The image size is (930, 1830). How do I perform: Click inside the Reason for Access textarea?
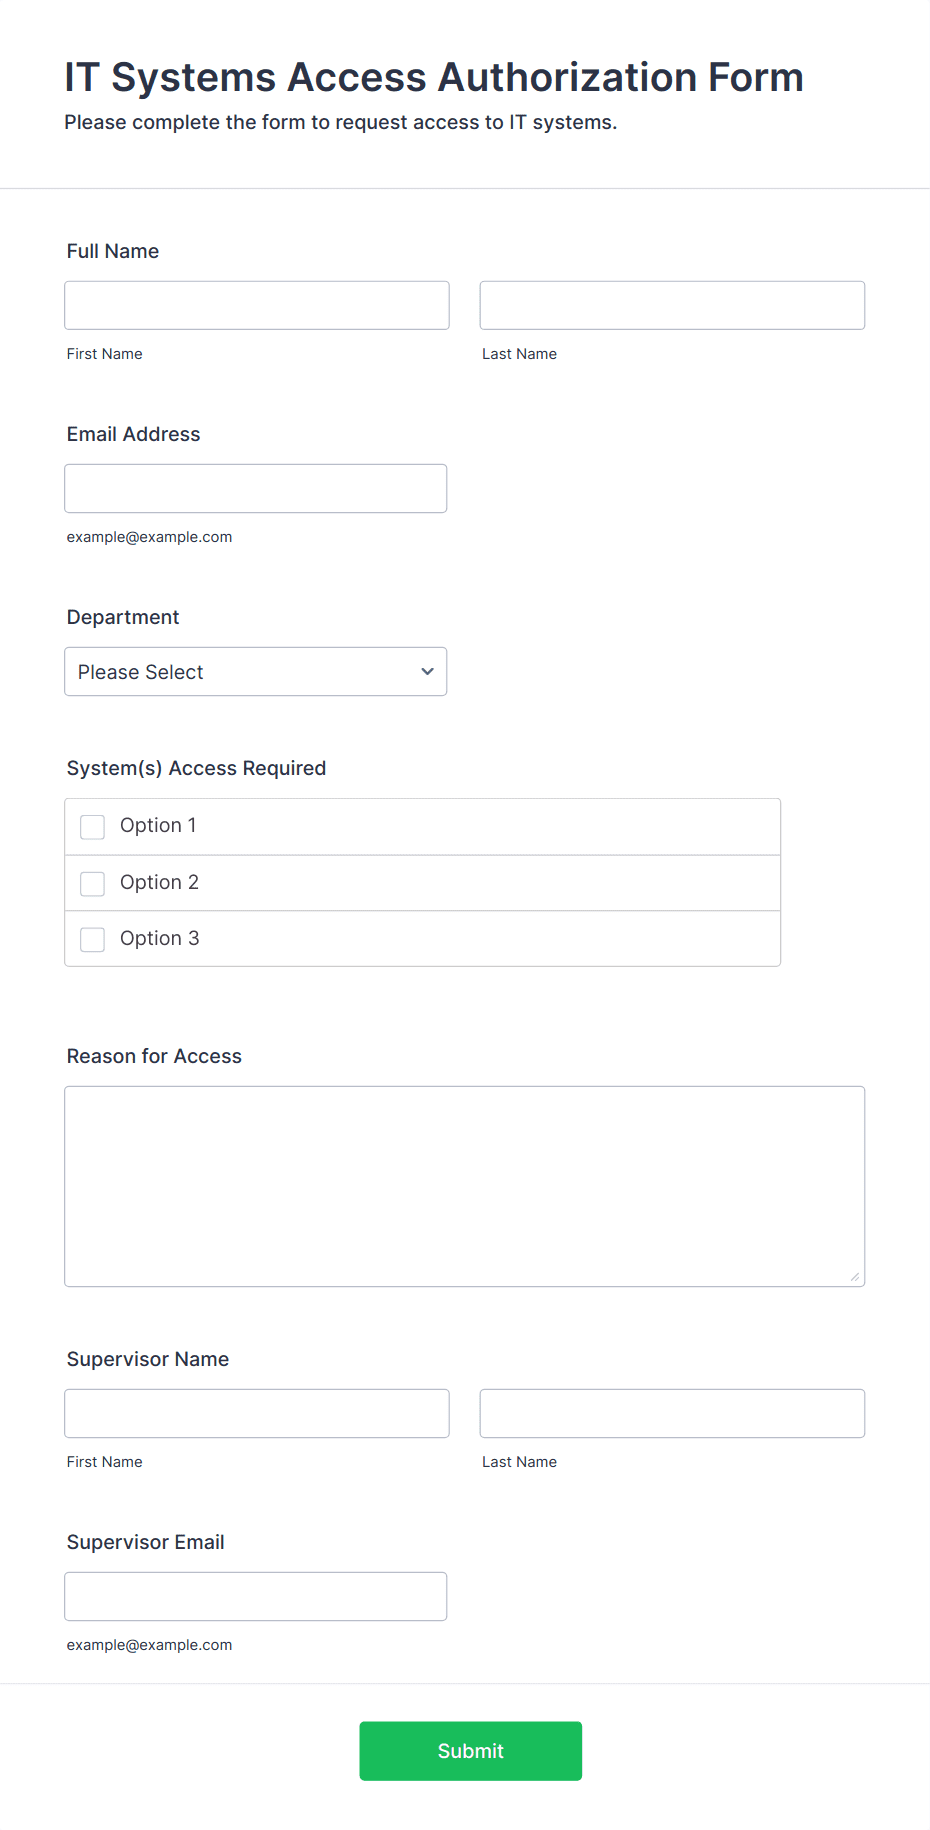(465, 1186)
